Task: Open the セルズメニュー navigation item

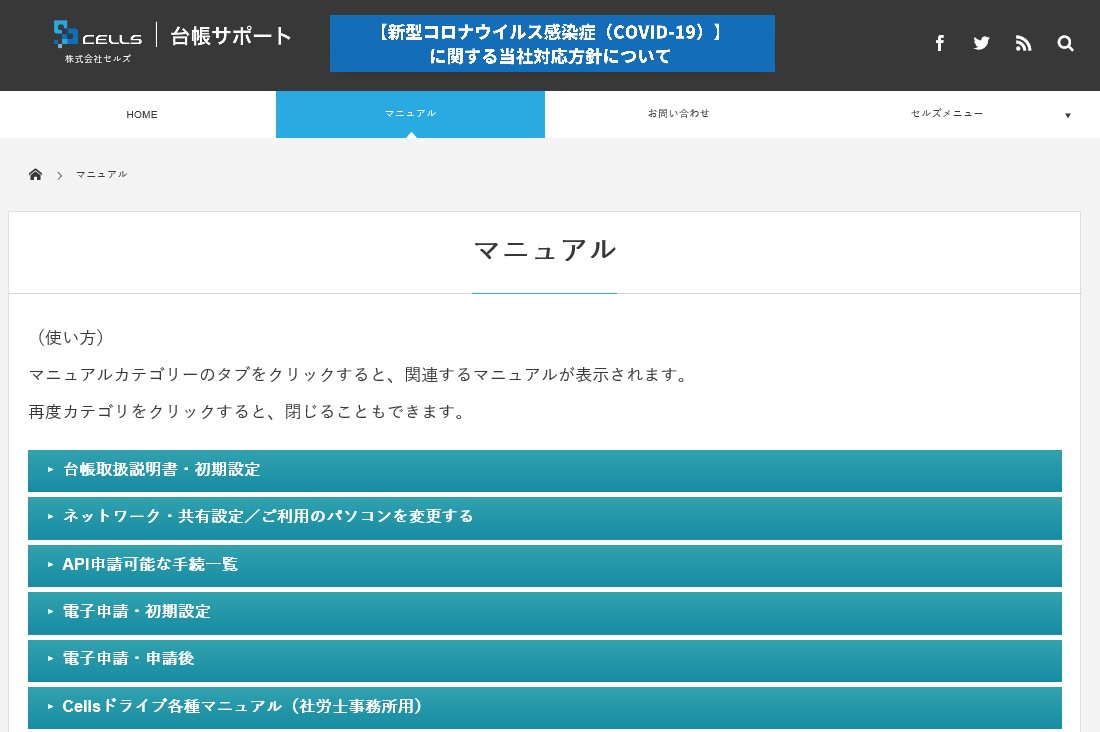Action: tap(947, 114)
